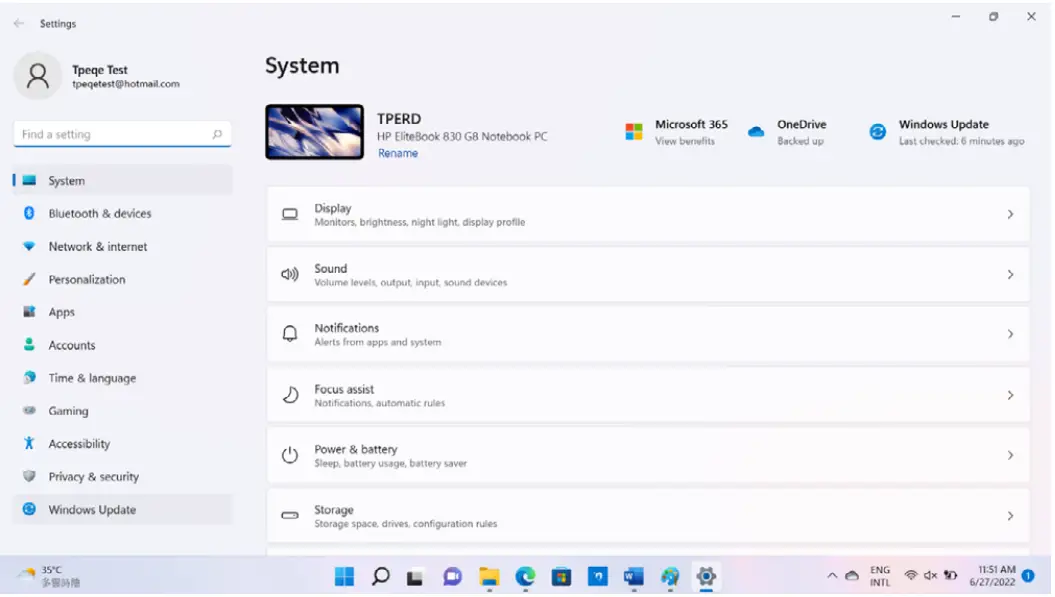Click the Search icon on the taskbar

380,576
